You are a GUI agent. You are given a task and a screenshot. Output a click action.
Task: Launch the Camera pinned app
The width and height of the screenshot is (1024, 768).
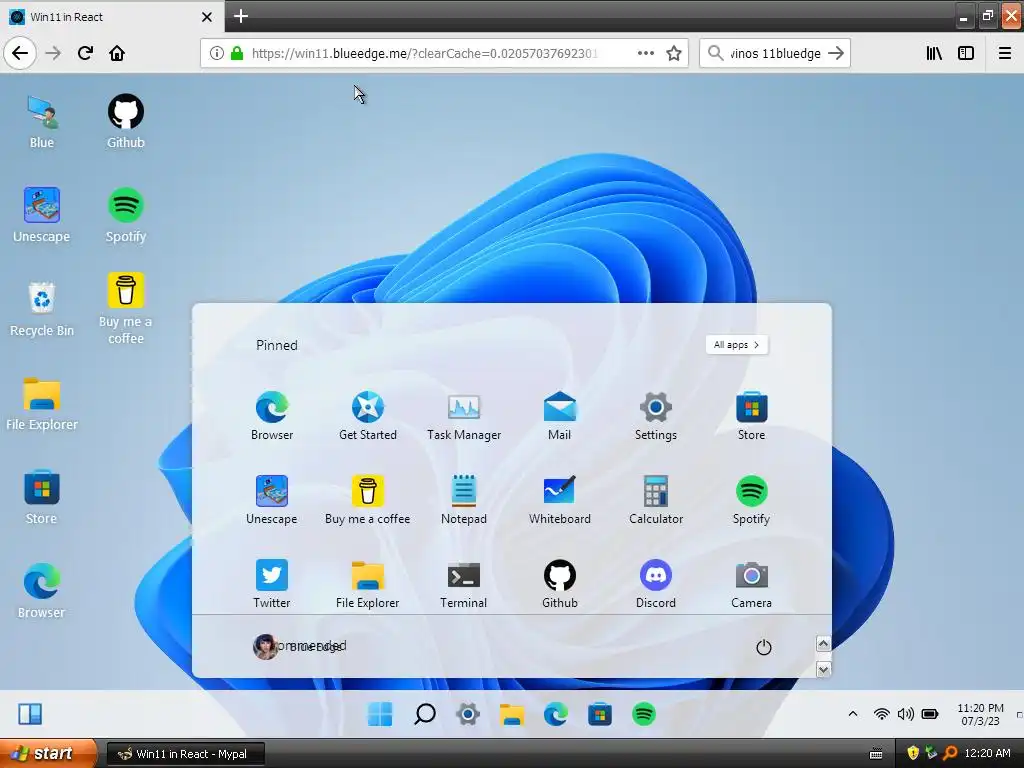click(751, 584)
